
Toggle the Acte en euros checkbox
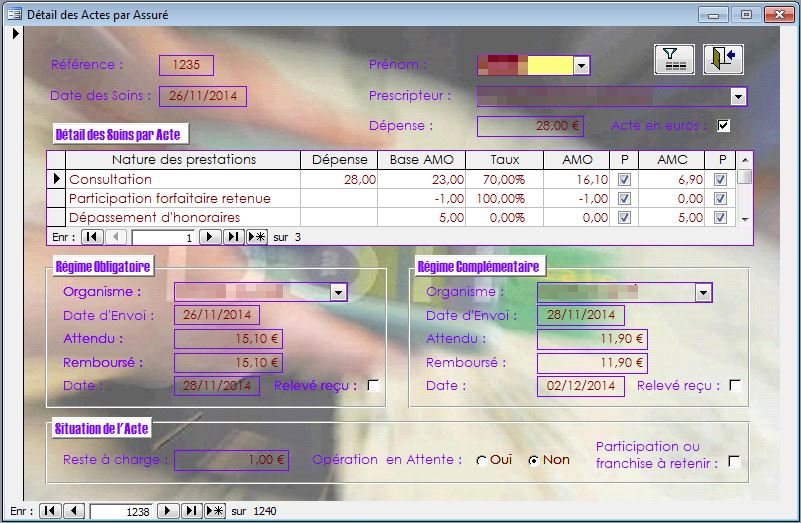tap(724, 126)
